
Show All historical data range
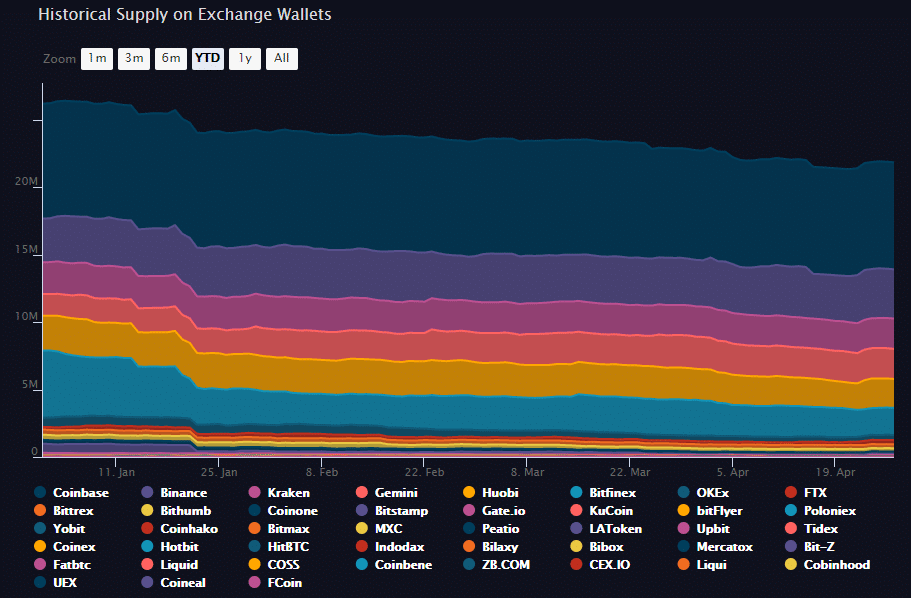coord(281,58)
